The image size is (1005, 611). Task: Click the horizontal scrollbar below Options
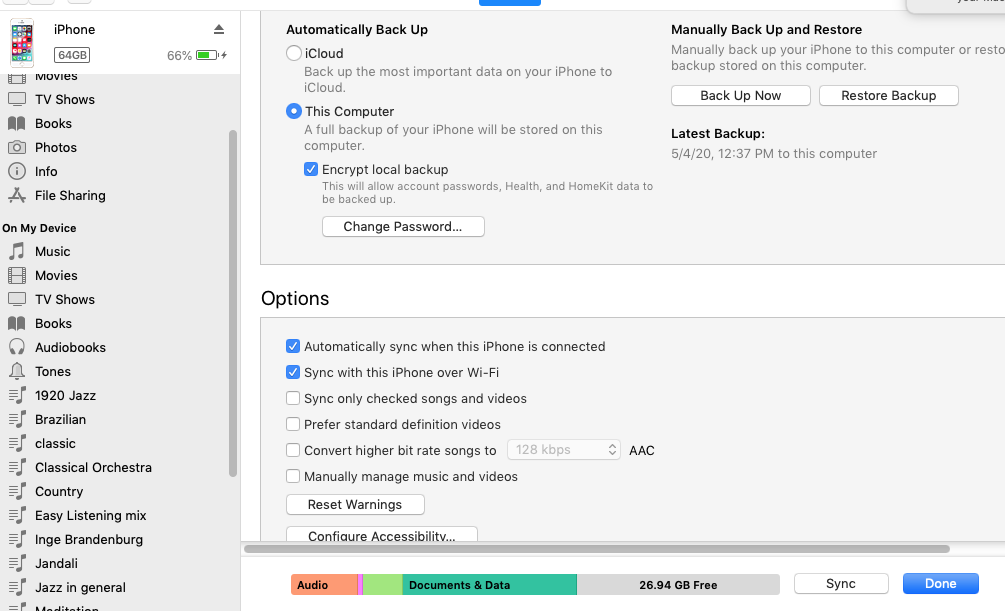pos(596,549)
